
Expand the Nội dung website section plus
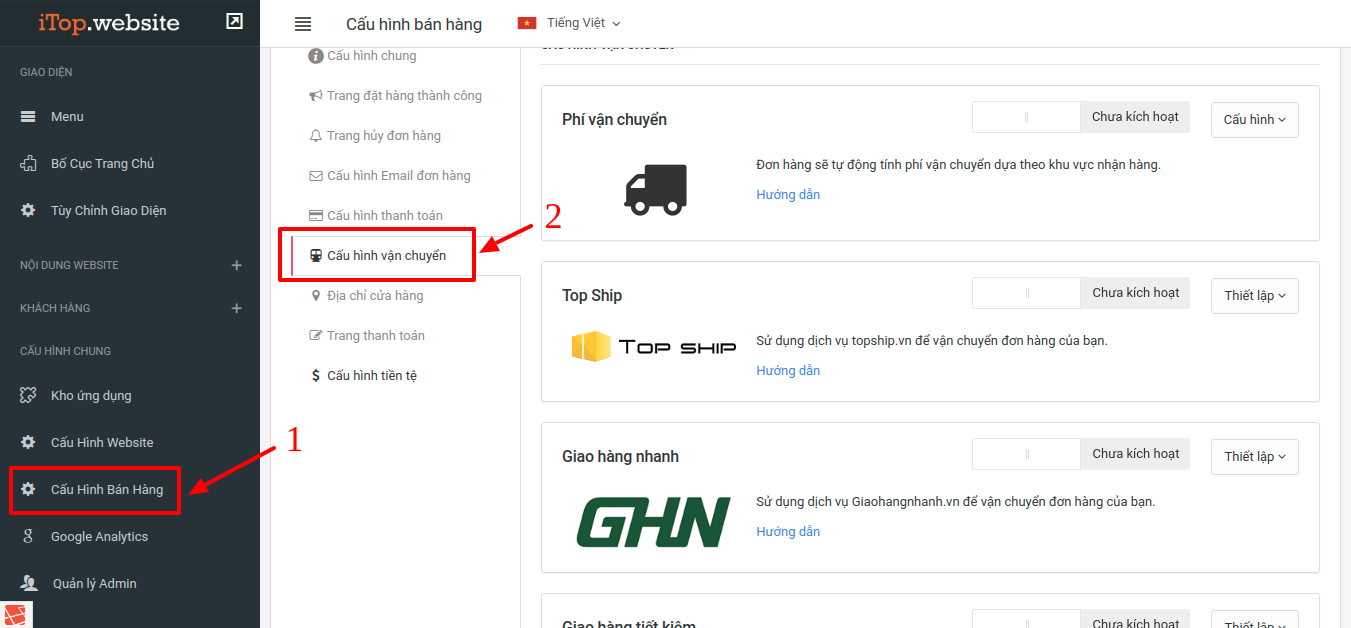tap(237, 266)
